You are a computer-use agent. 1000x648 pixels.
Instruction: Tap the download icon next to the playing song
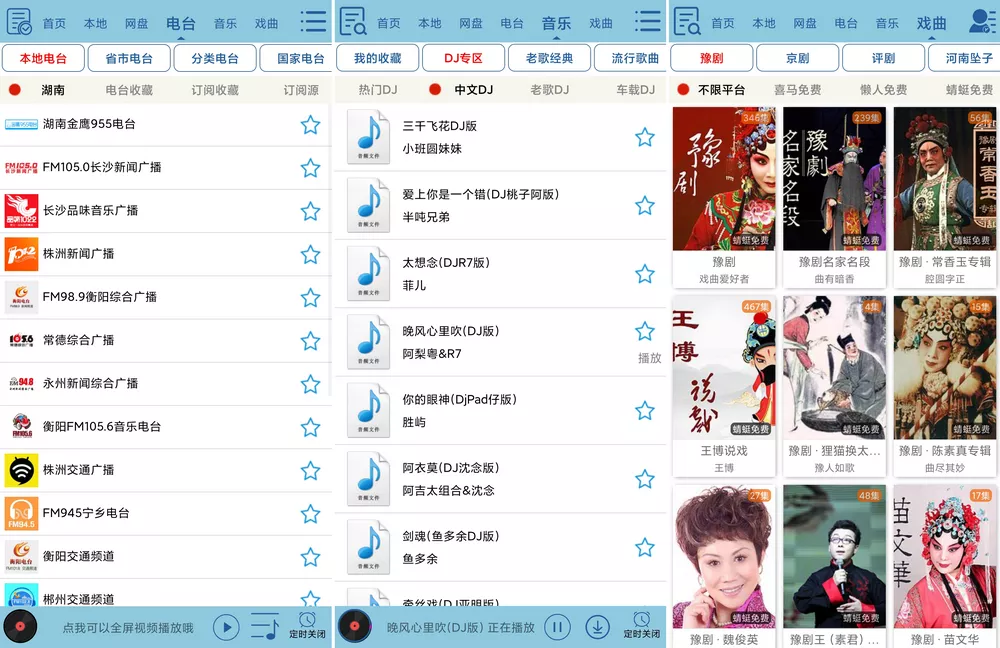tap(596, 625)
